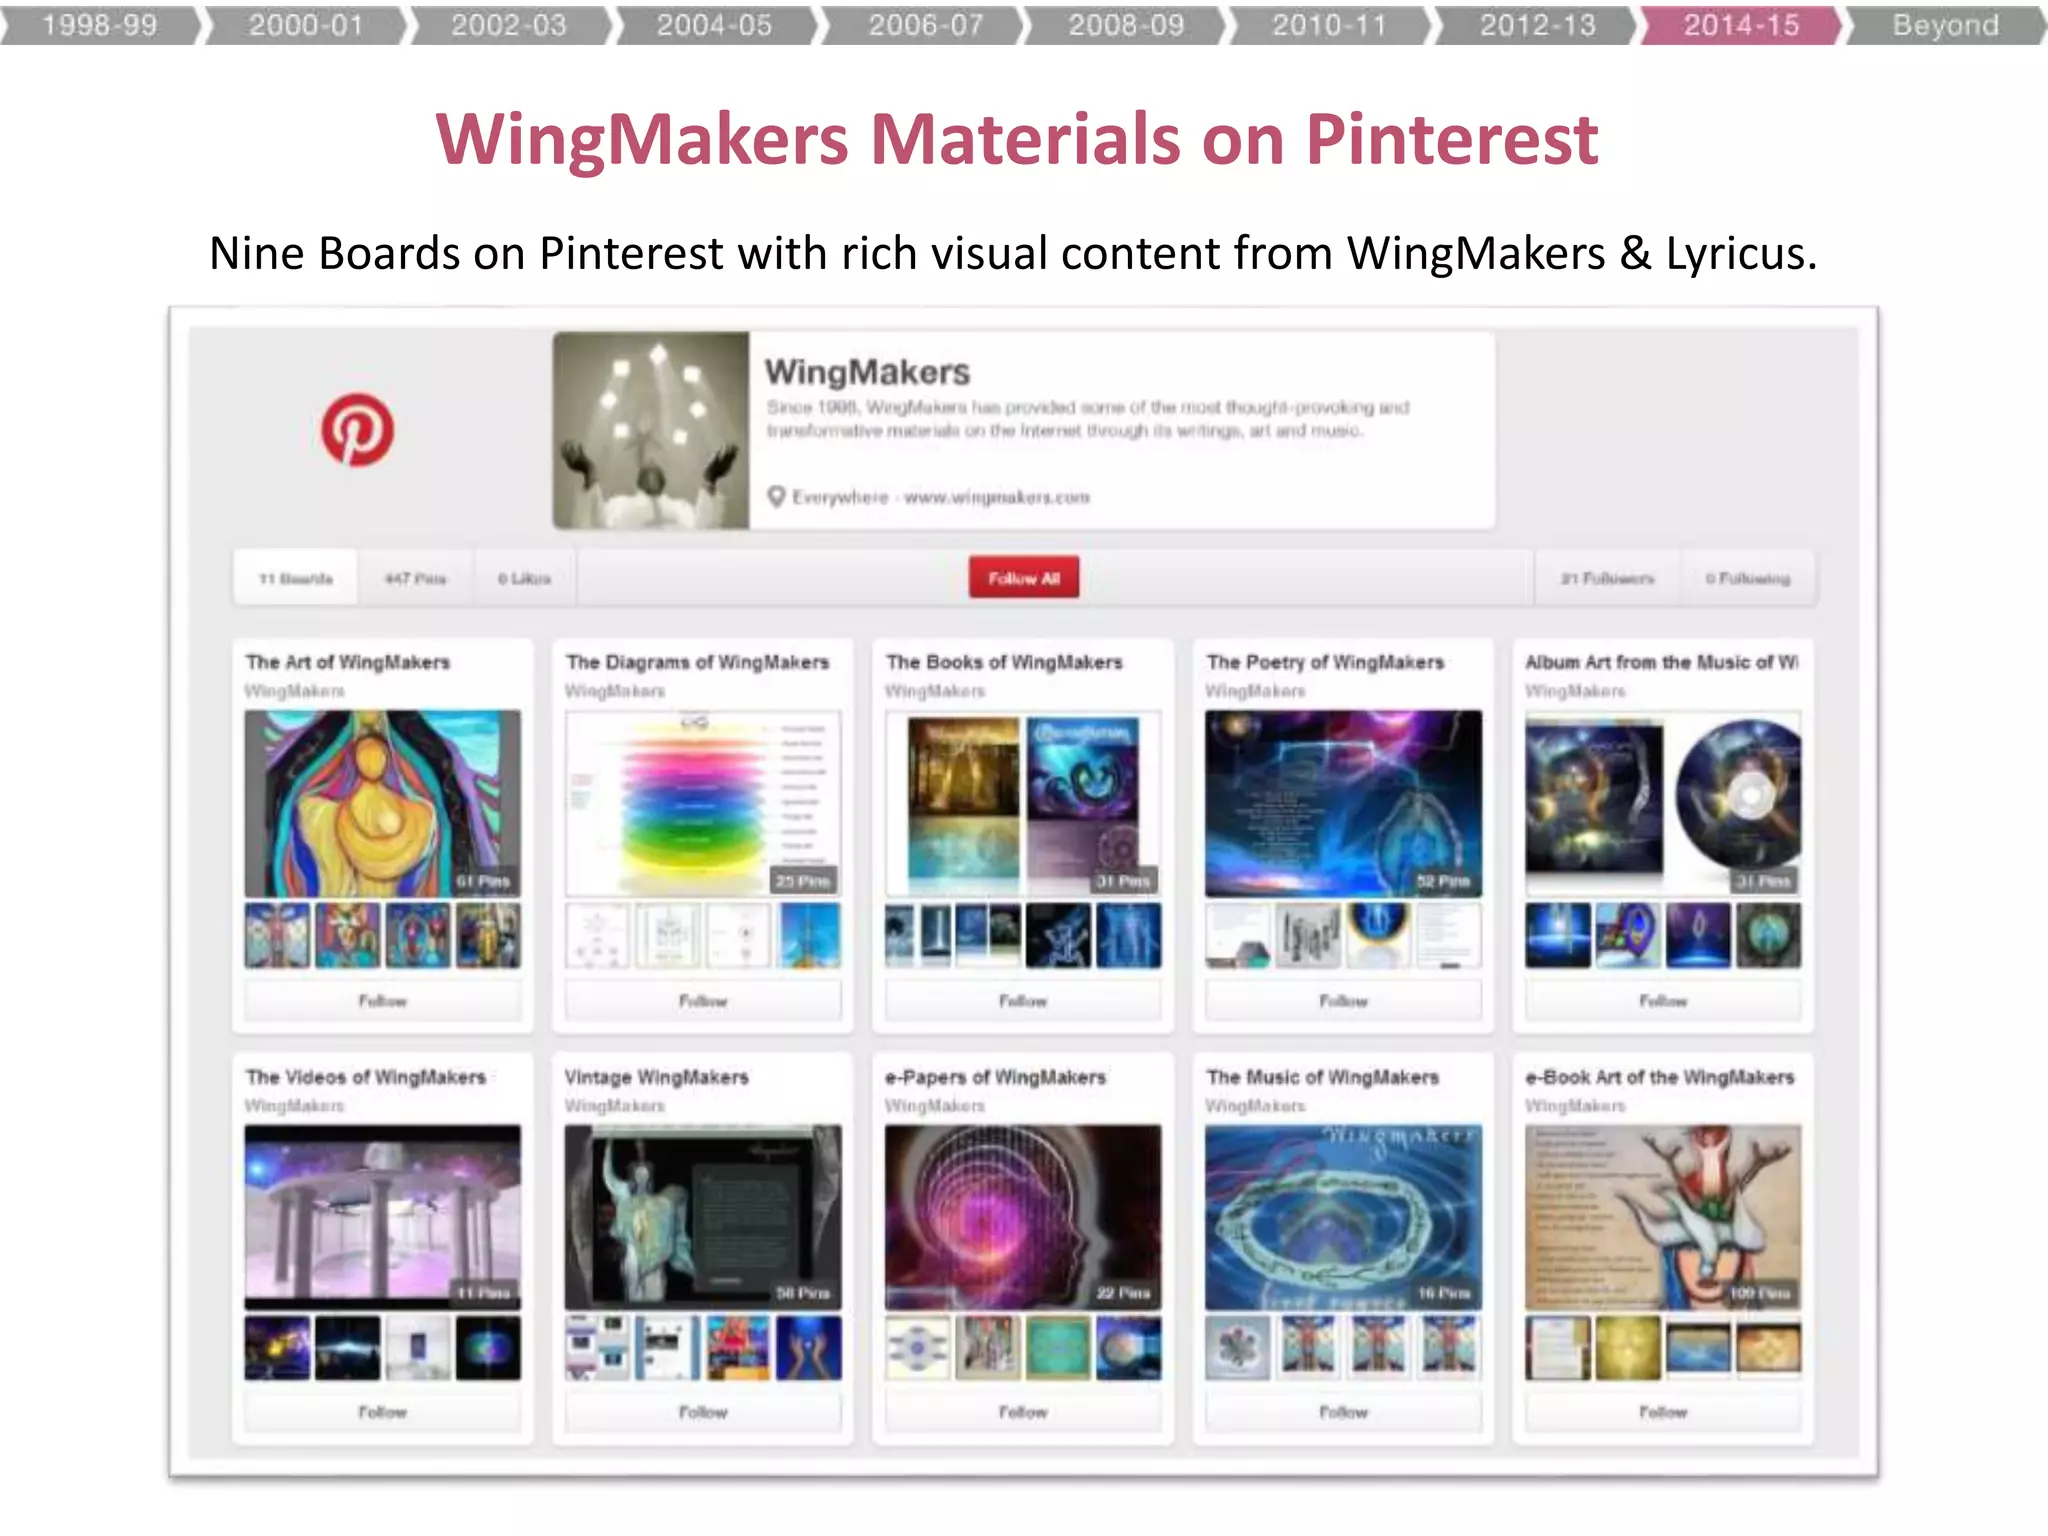Viewport: 2048px width, 1536px height.
Task: Click the Pinterest logo icon
Action: click(x=357, y=429)
